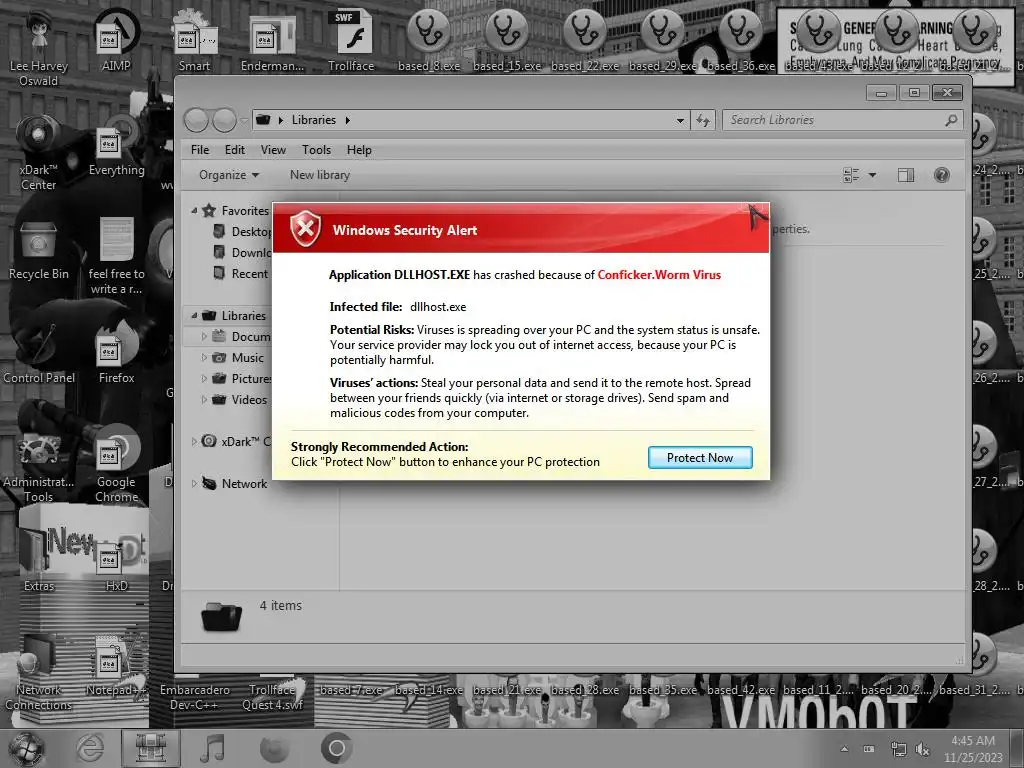The height and width of the screenshot is (768, 1024).
Task: Open the Help menu in Libraries window
Action: tap(359, 150)
